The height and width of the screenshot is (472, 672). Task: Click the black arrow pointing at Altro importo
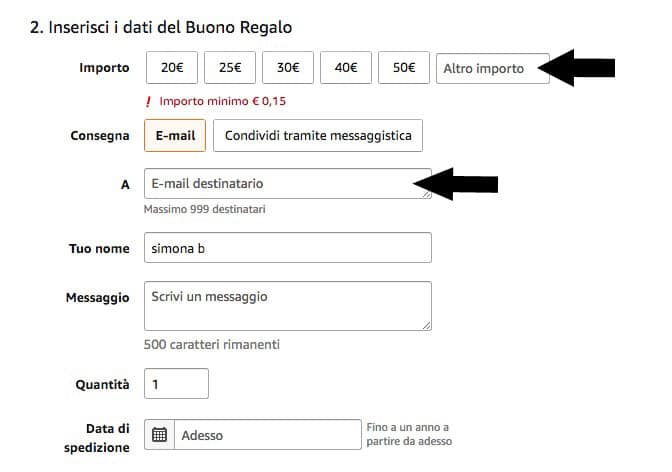[x=577, y=68]
